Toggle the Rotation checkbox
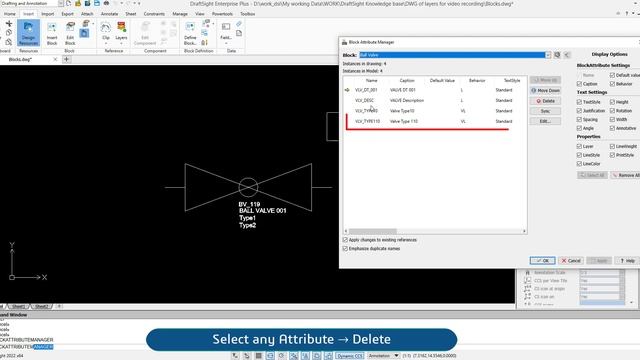 (612, 111)
